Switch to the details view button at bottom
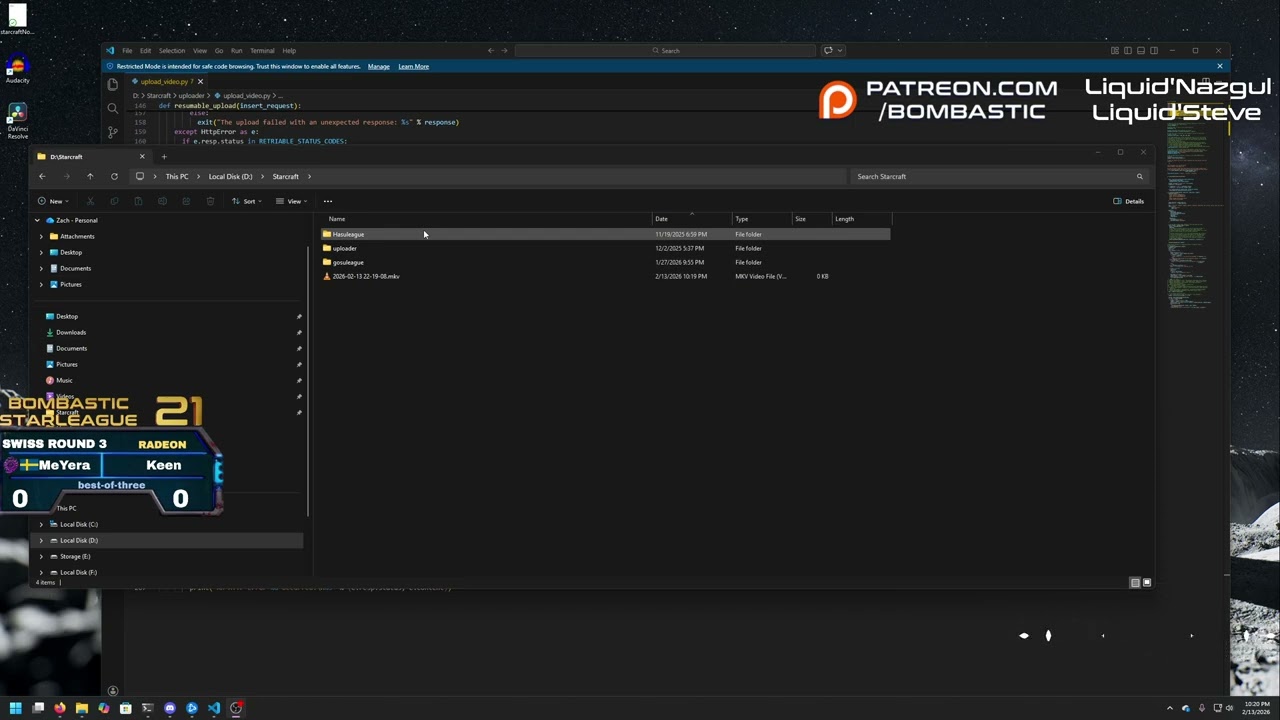1280x720 pixels. [x=1135, y=582]
